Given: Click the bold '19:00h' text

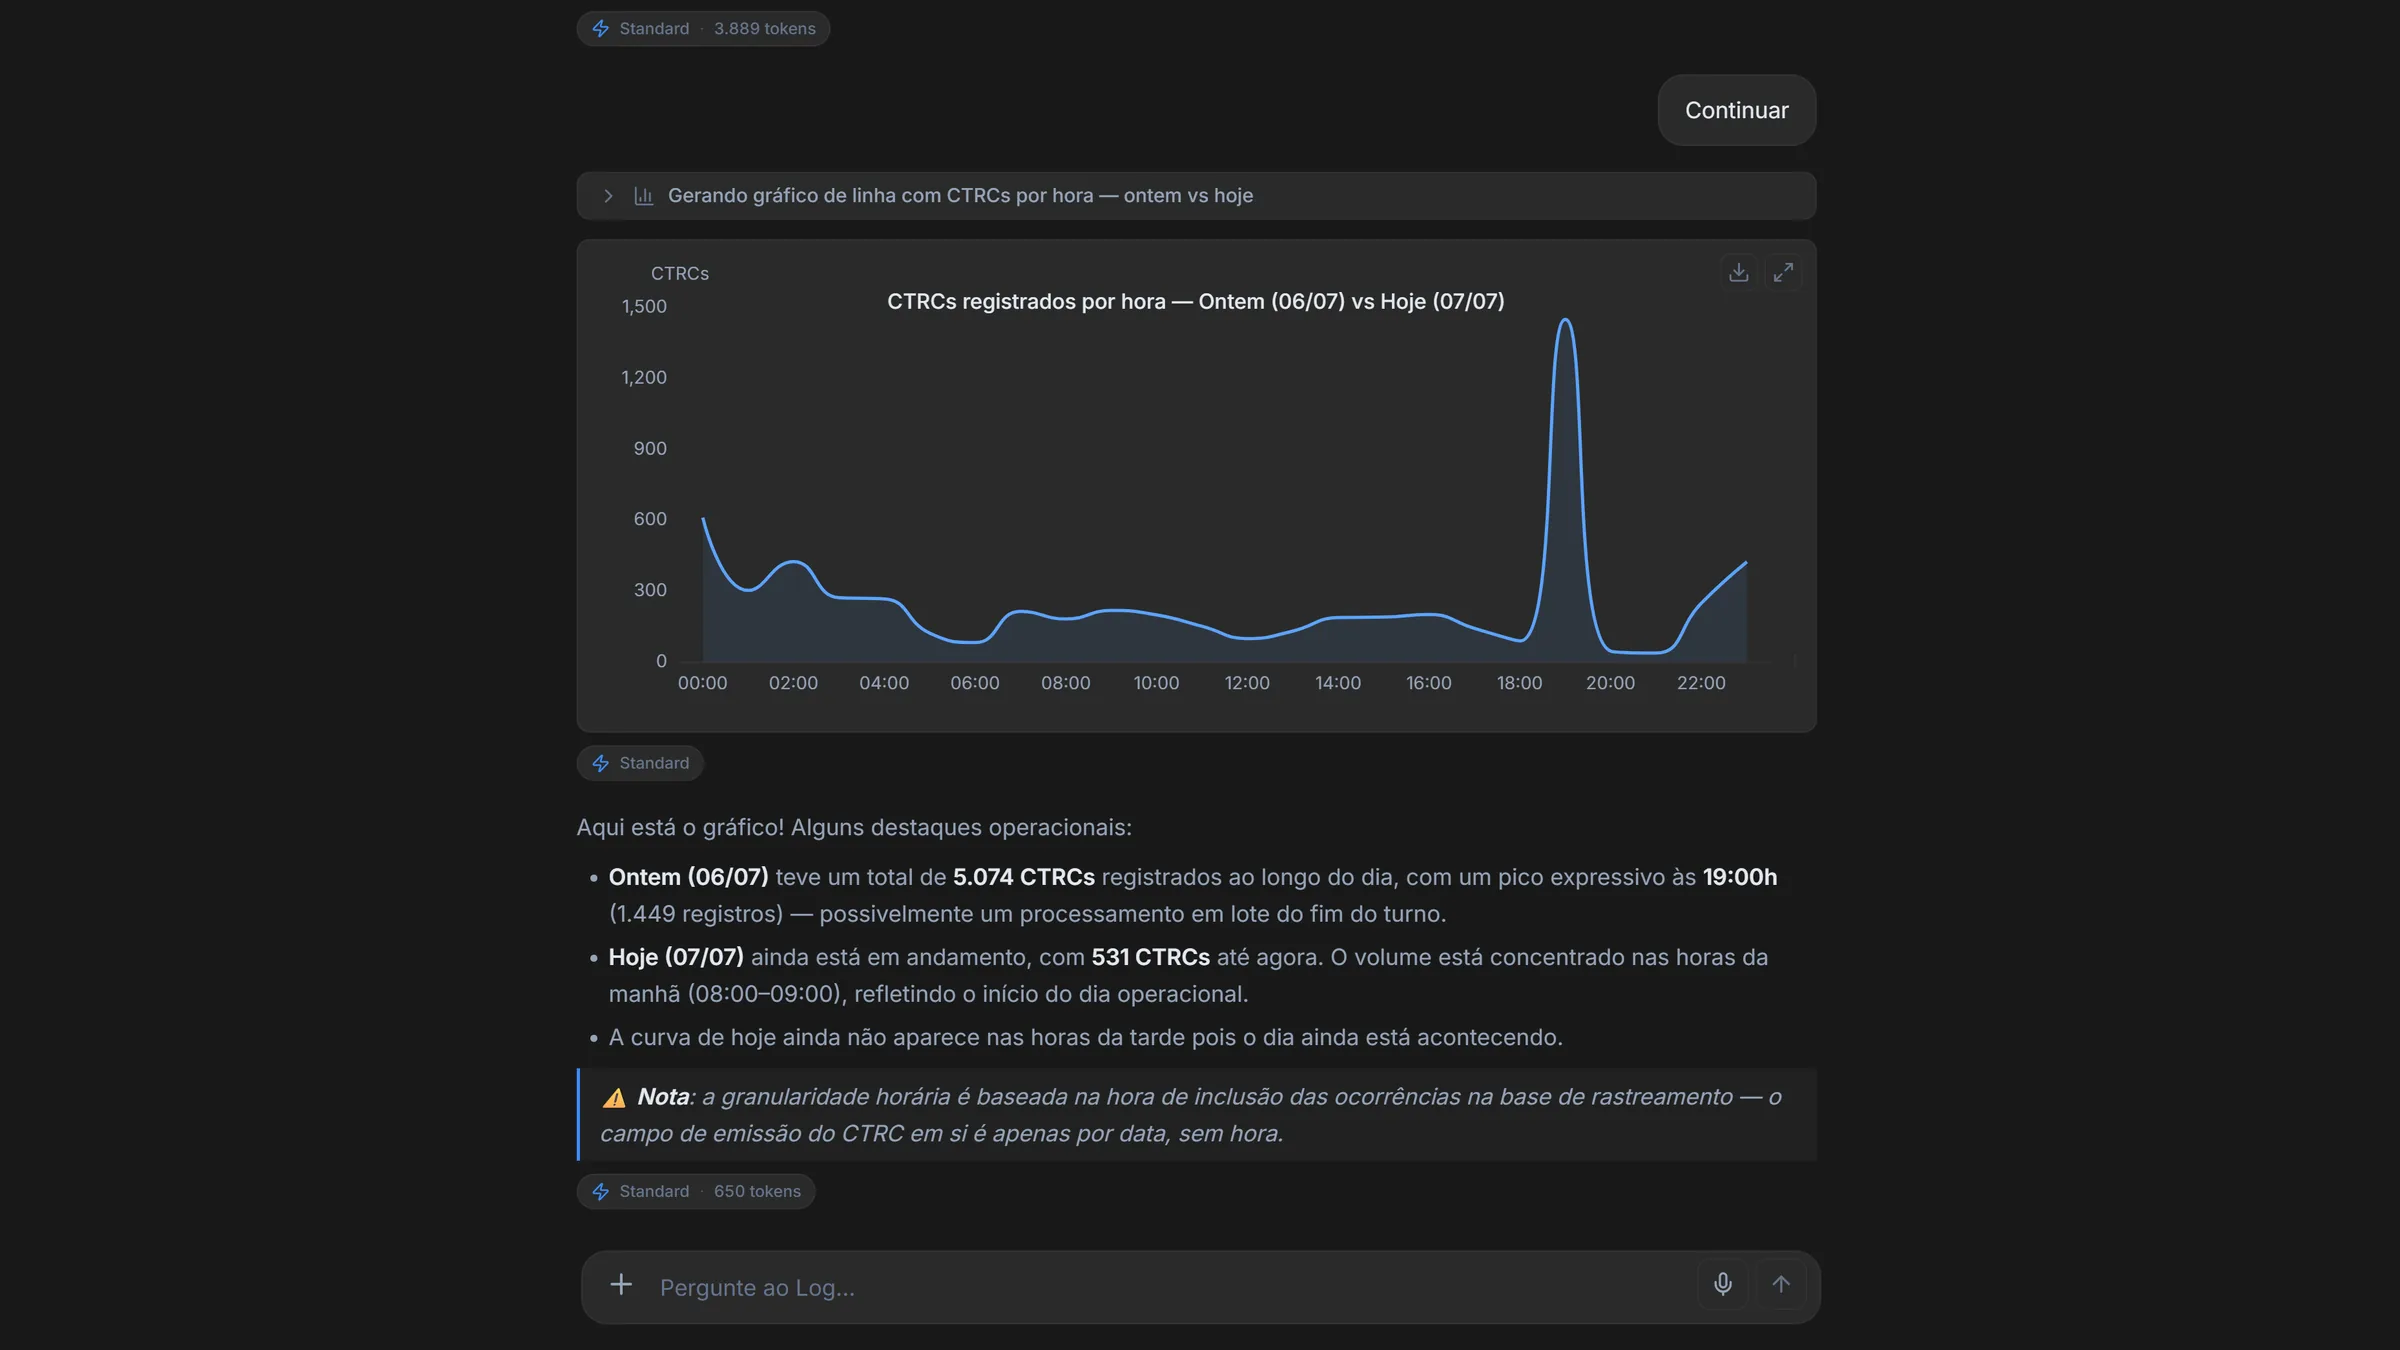Looking at the screenshot, I should pyautogui.click(x=1740, y=877).
